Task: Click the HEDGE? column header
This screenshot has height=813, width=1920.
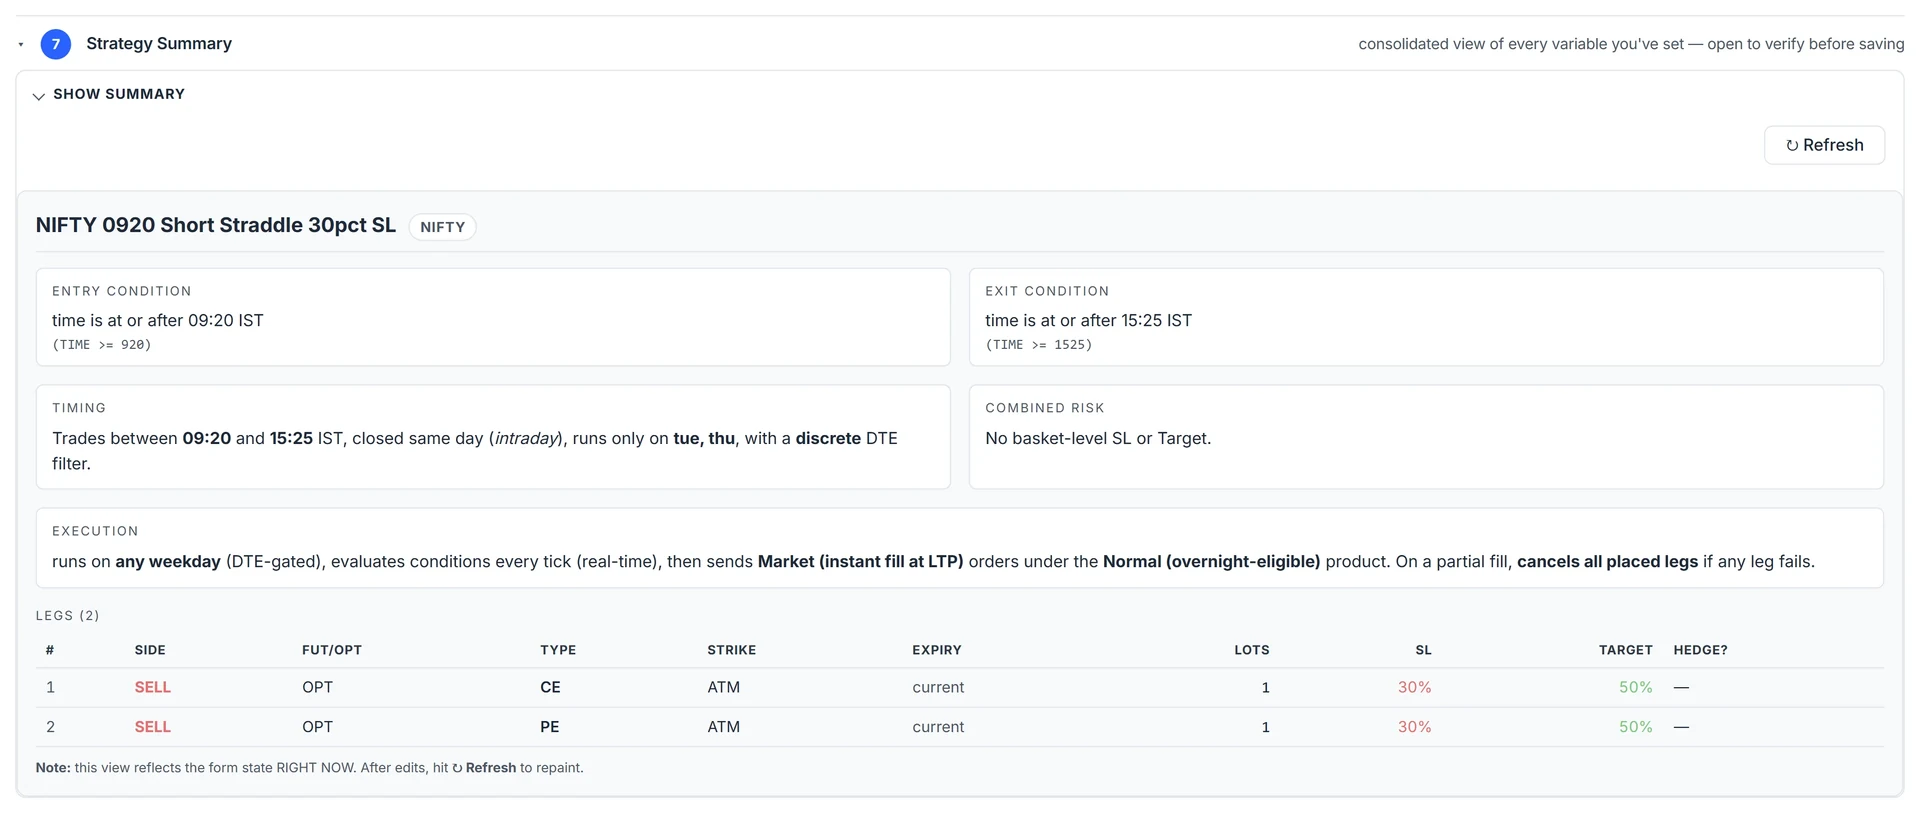Action: click(x=1700, y=650)
